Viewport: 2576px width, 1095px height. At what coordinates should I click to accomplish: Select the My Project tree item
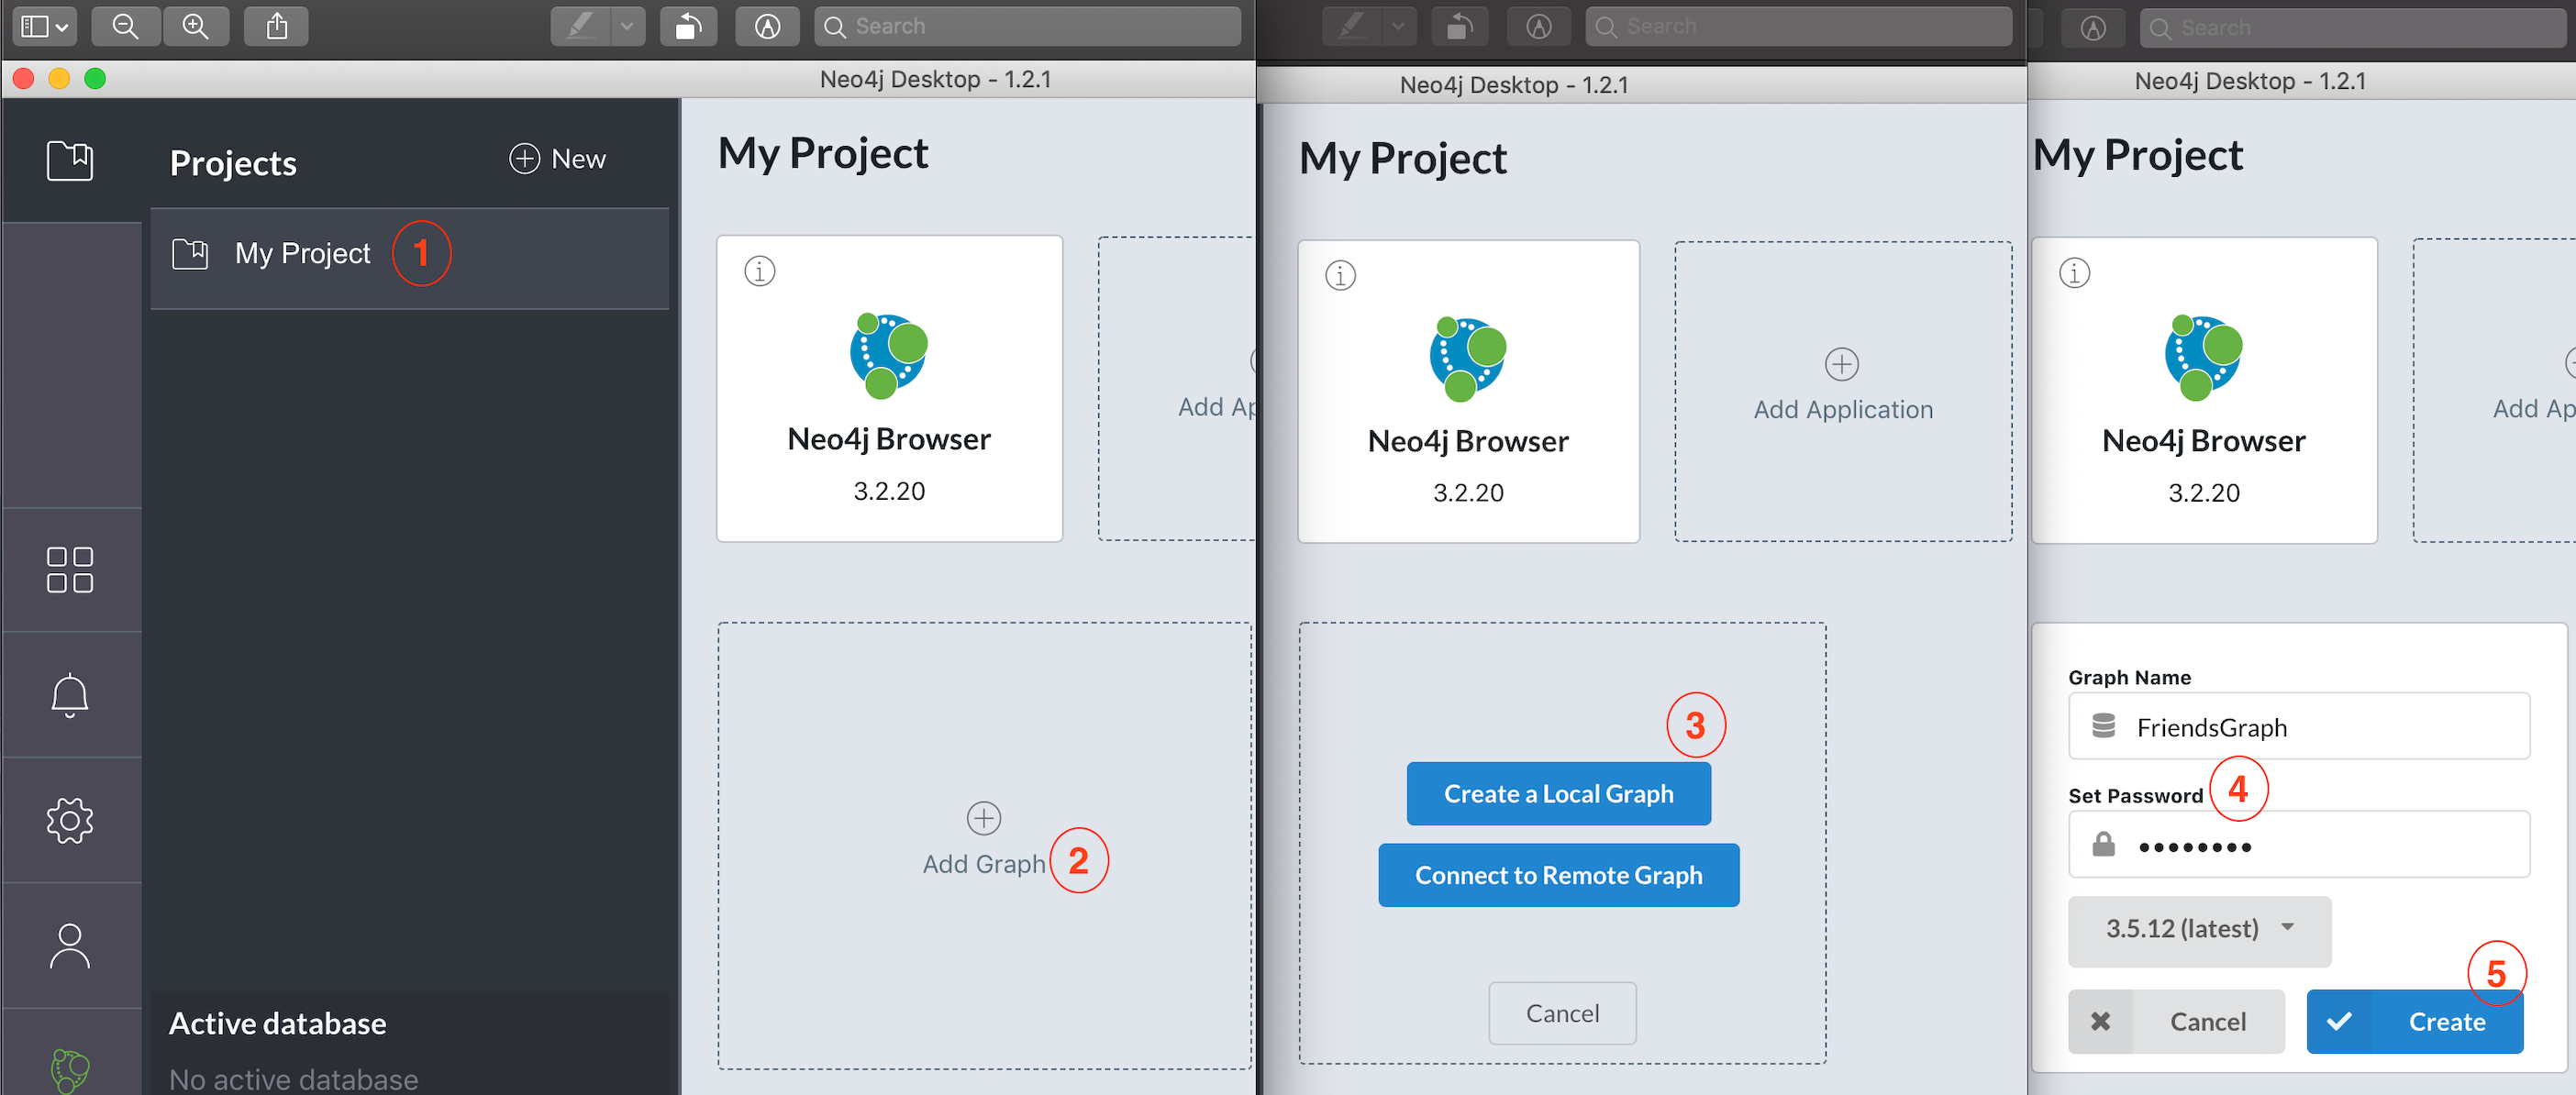tap(301, 251)
